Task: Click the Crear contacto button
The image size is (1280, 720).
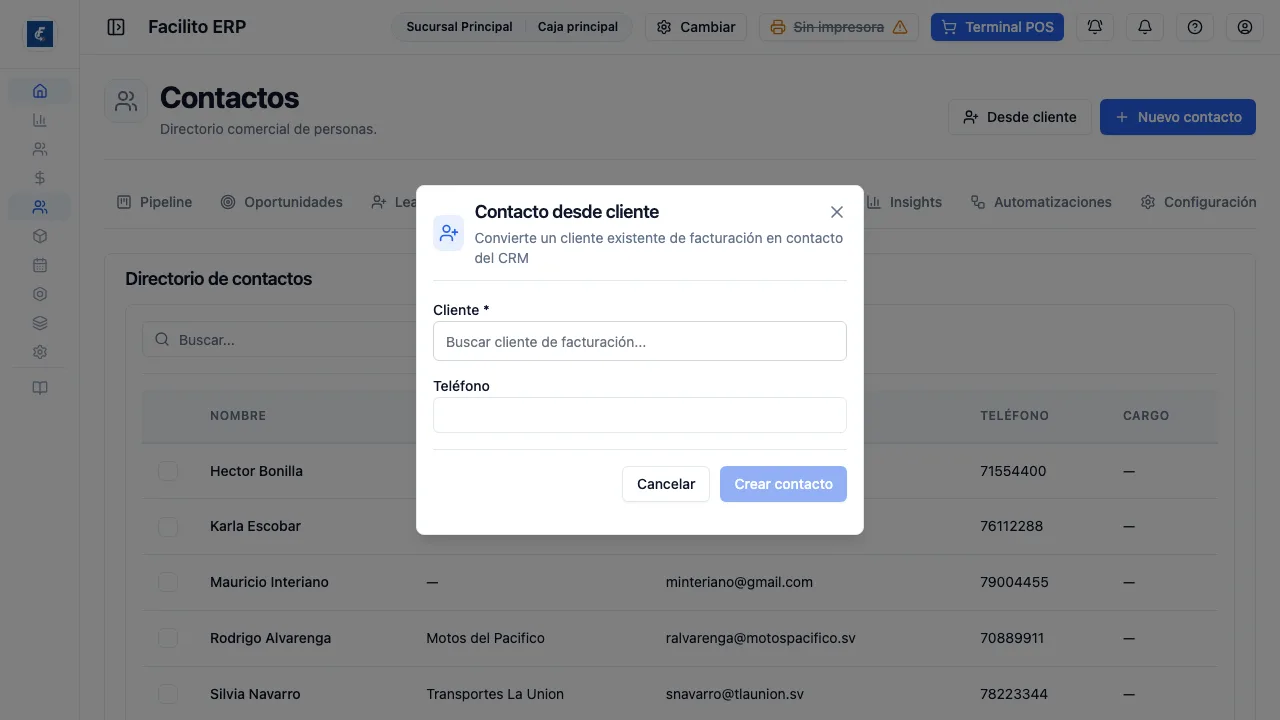Action: pos(783,484)
